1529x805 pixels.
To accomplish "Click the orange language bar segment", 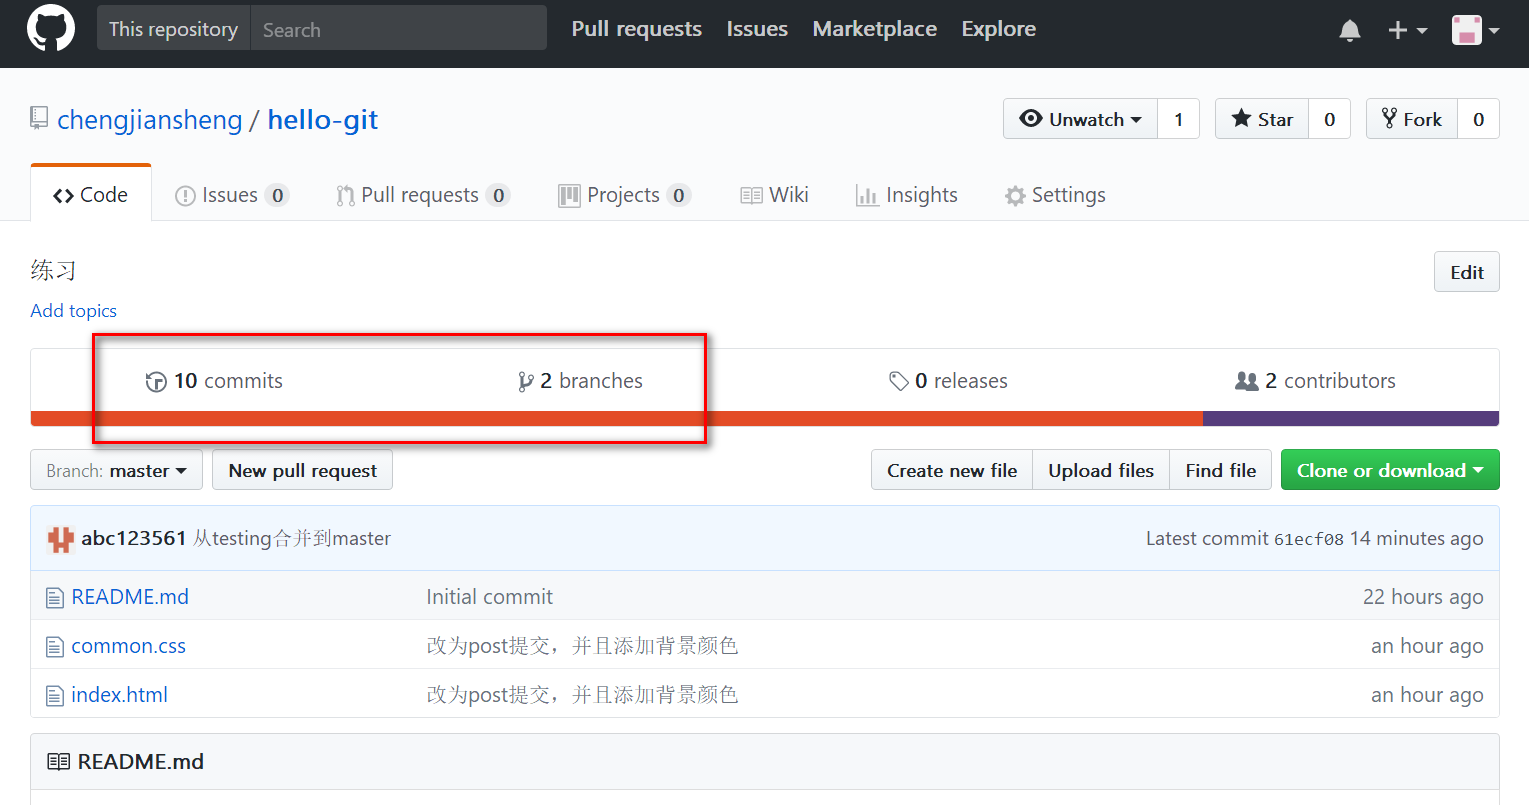I will pos(617,419).
